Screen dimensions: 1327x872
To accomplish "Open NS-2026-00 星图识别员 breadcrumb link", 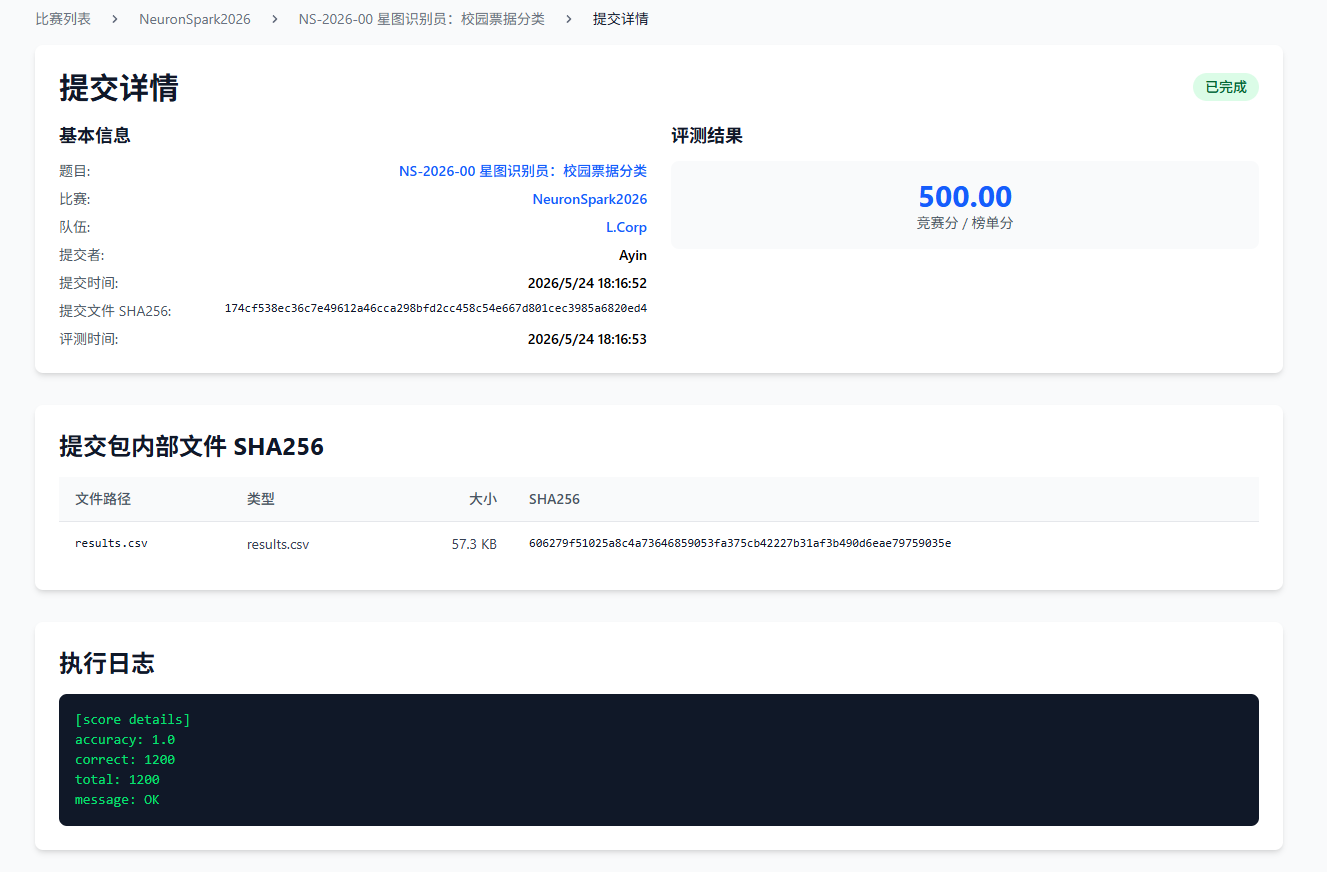I will pyautogui.click(x=422, y=19).
